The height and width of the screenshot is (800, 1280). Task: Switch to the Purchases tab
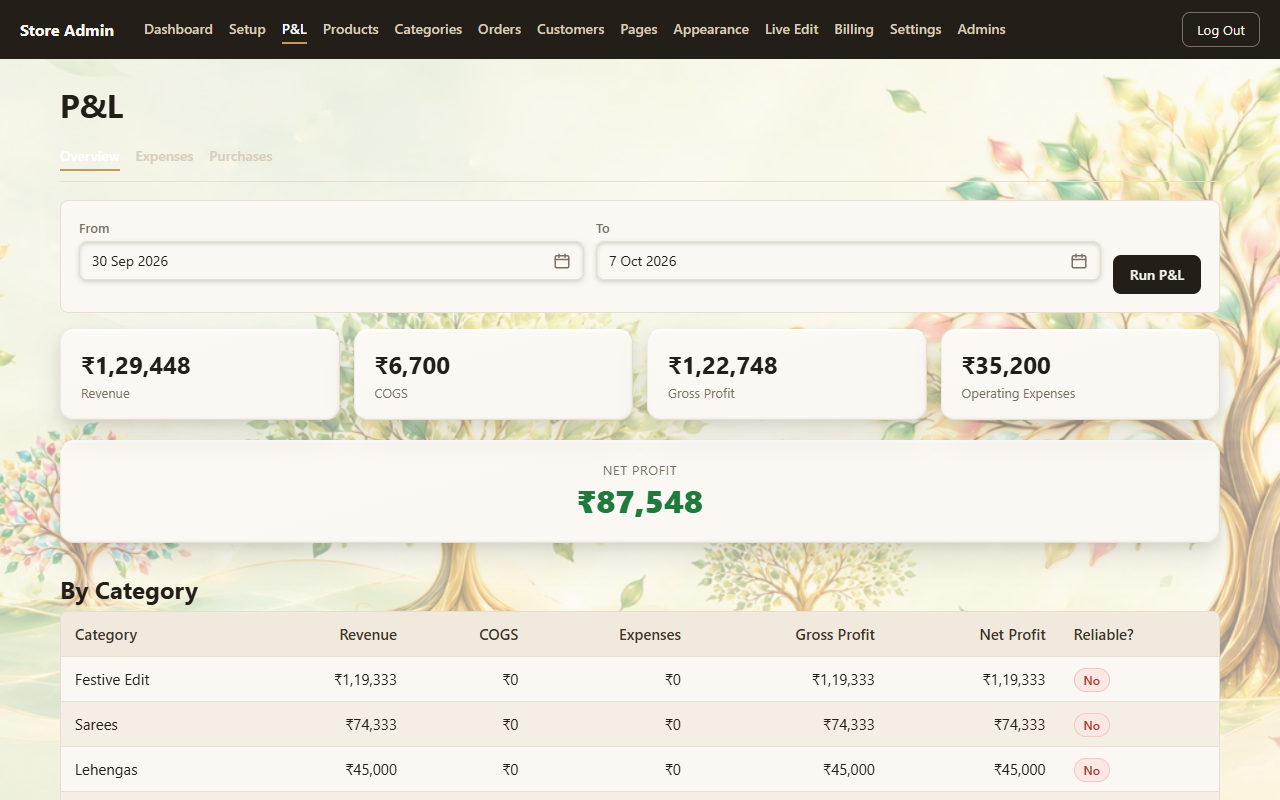[241, 156]
